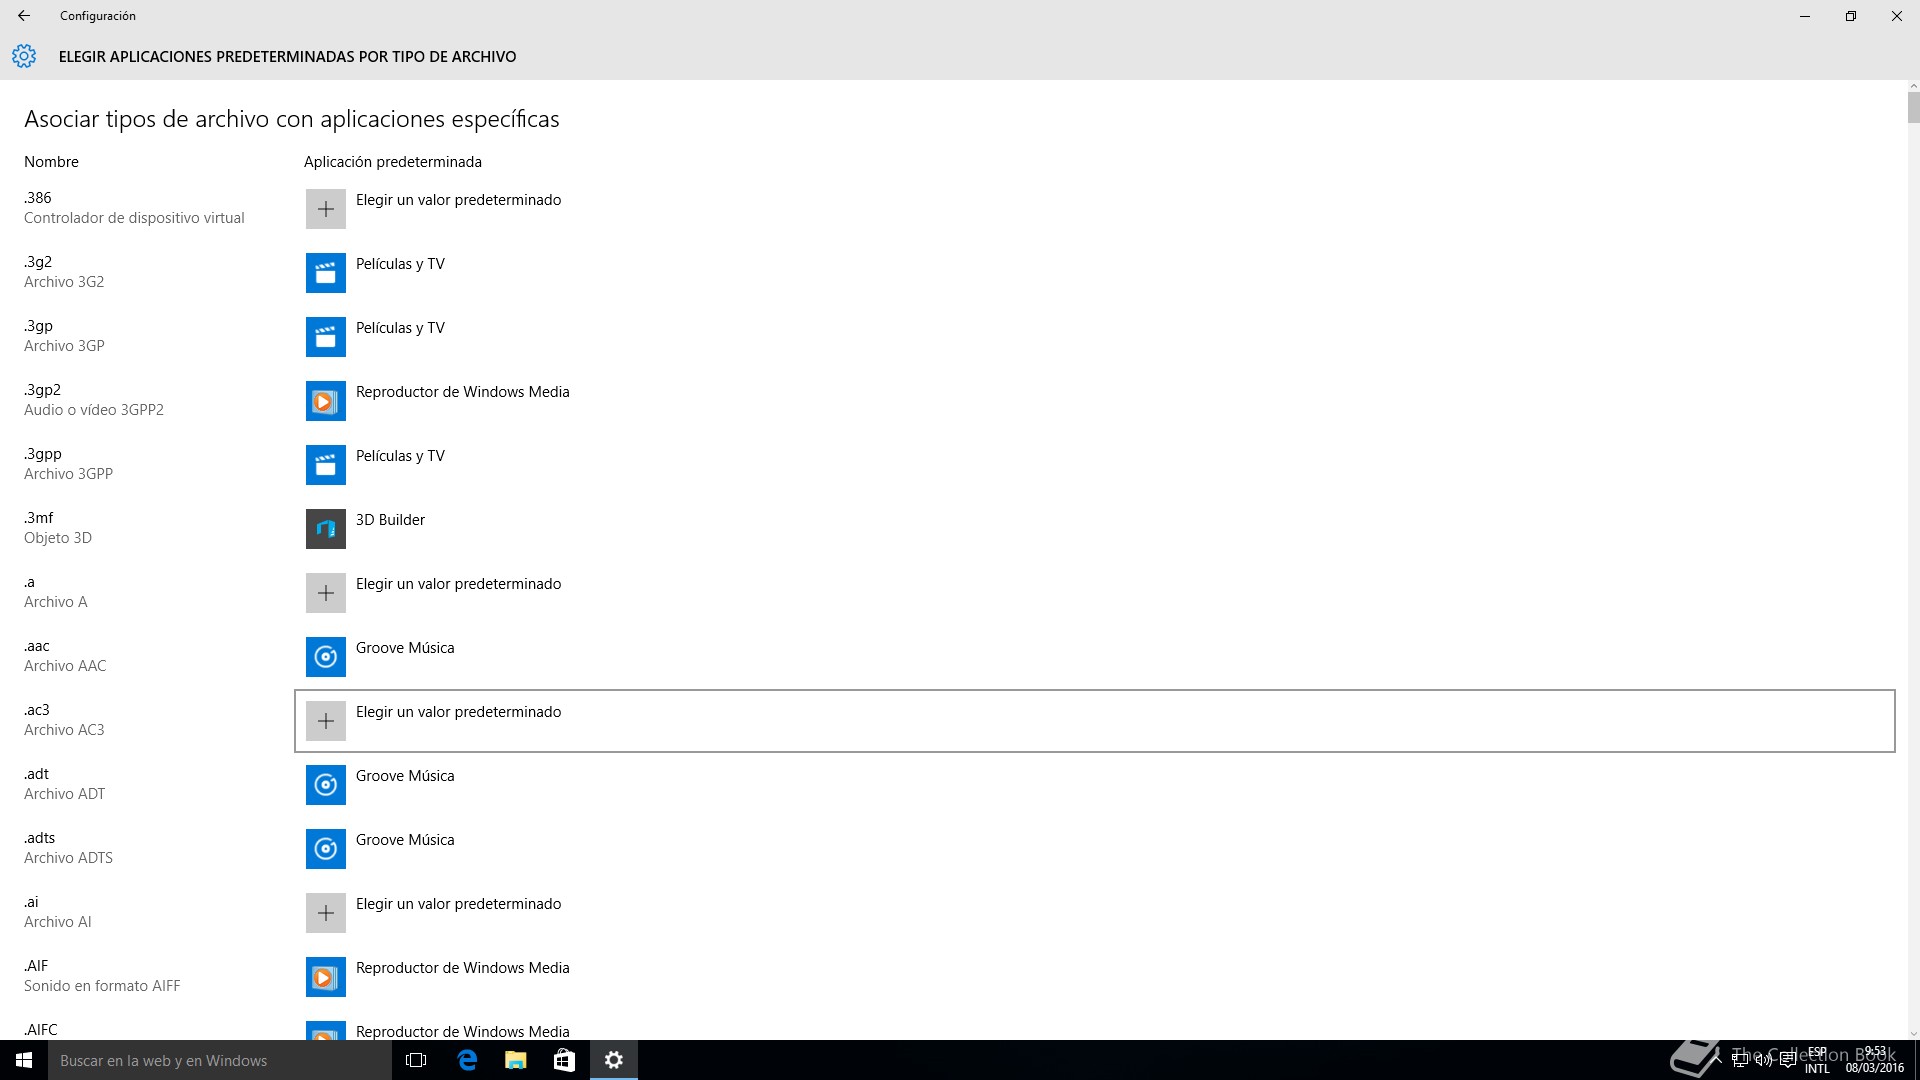Select Configuración gear icon in taskbar
1920x1080 pixels.
(614, 1060)
